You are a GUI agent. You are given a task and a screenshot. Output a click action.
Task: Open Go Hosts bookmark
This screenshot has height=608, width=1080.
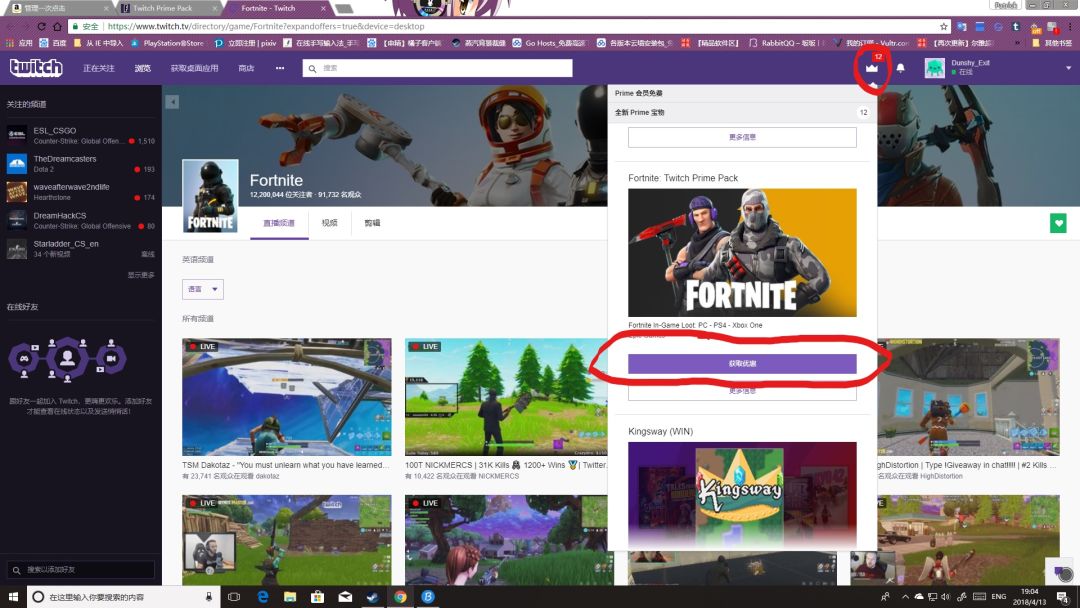(x=549, y=43)
